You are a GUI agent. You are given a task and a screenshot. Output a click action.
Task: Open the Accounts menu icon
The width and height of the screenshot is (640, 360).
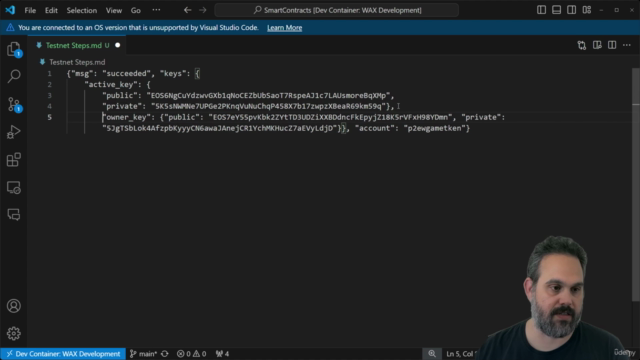(x=14, y=306)
